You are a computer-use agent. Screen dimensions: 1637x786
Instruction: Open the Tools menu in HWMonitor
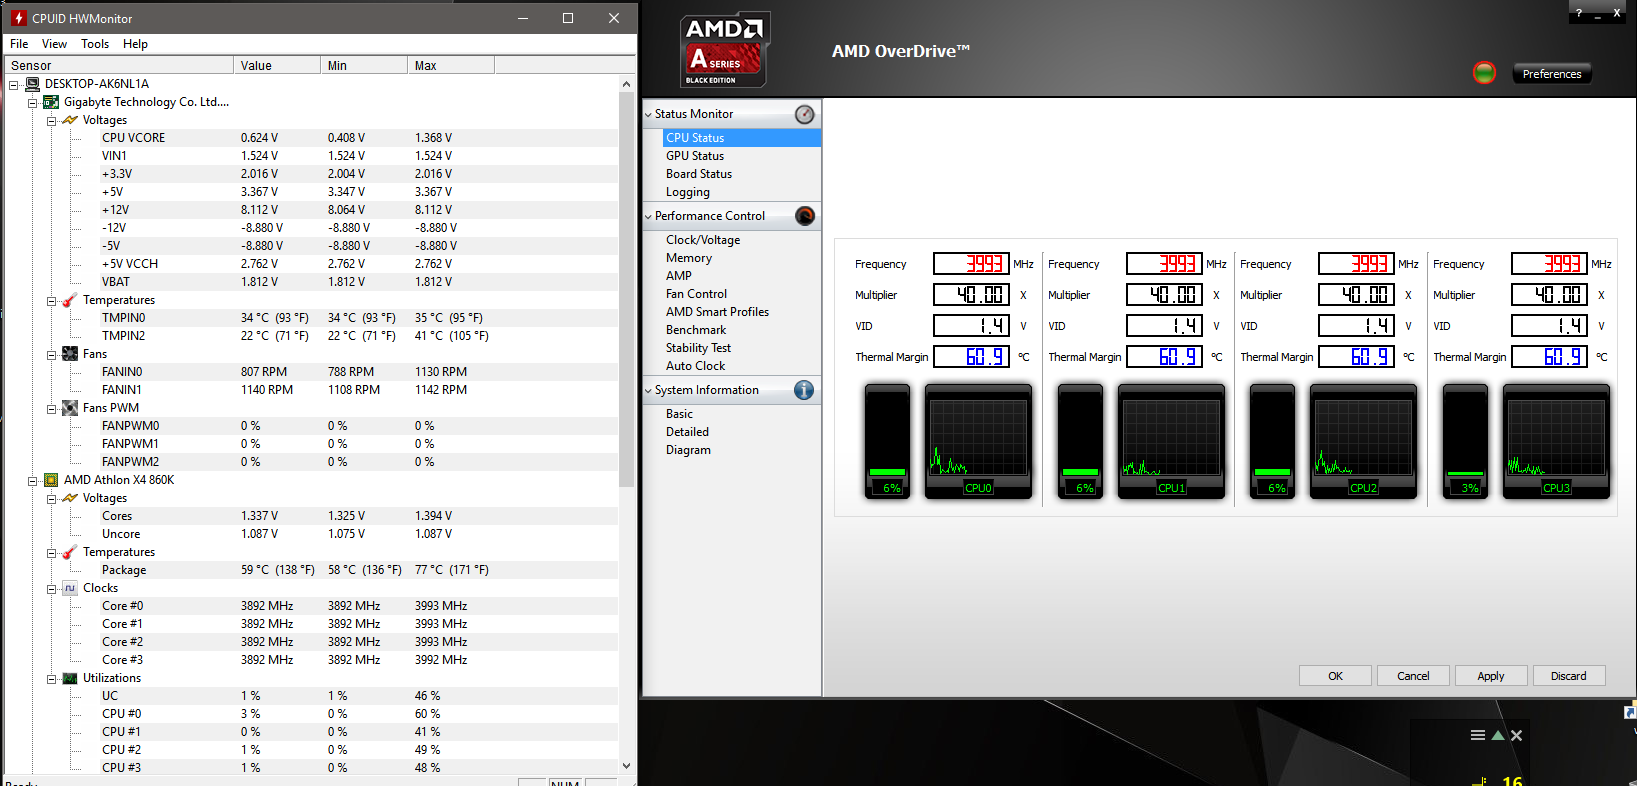tap(95, 44)
